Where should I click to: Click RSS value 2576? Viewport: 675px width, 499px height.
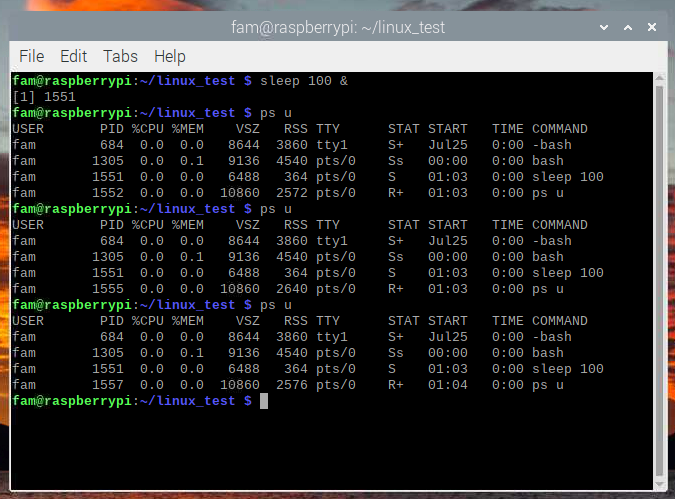(291, 385)
